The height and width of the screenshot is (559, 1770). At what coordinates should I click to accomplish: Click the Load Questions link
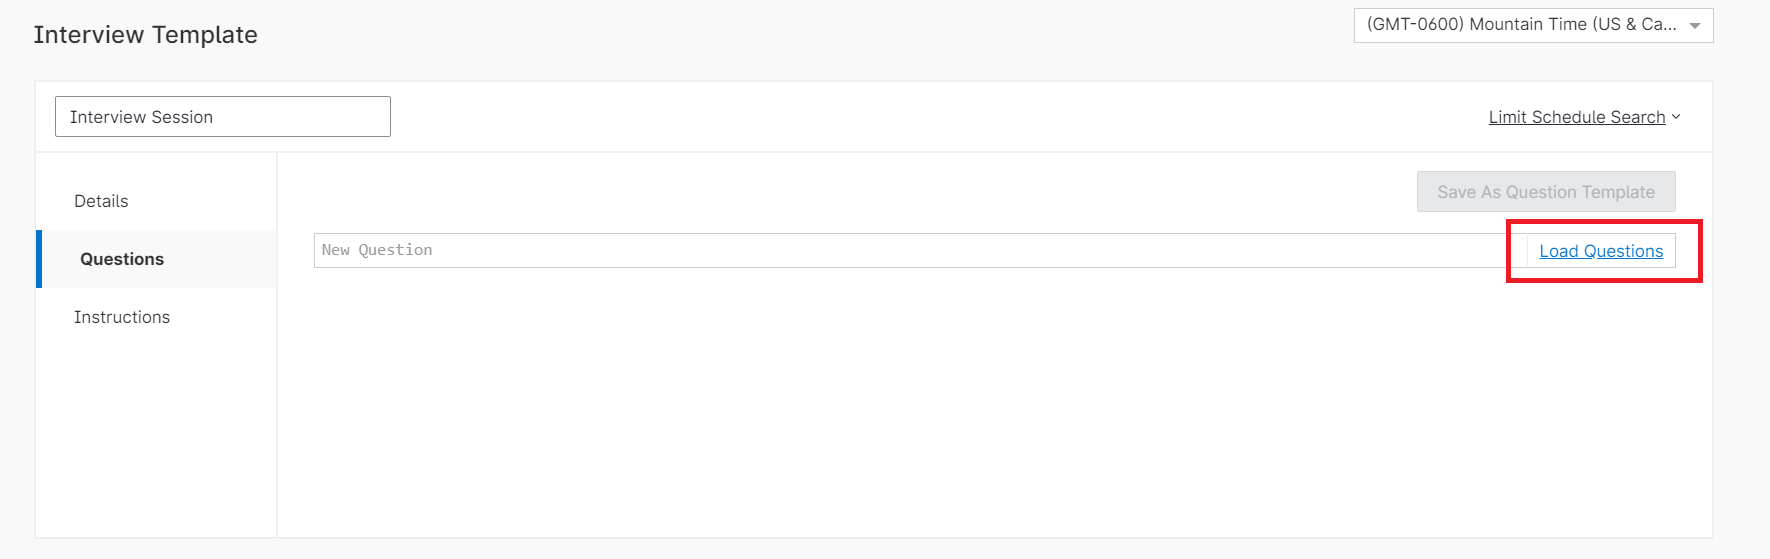(x=1601, y=251)
